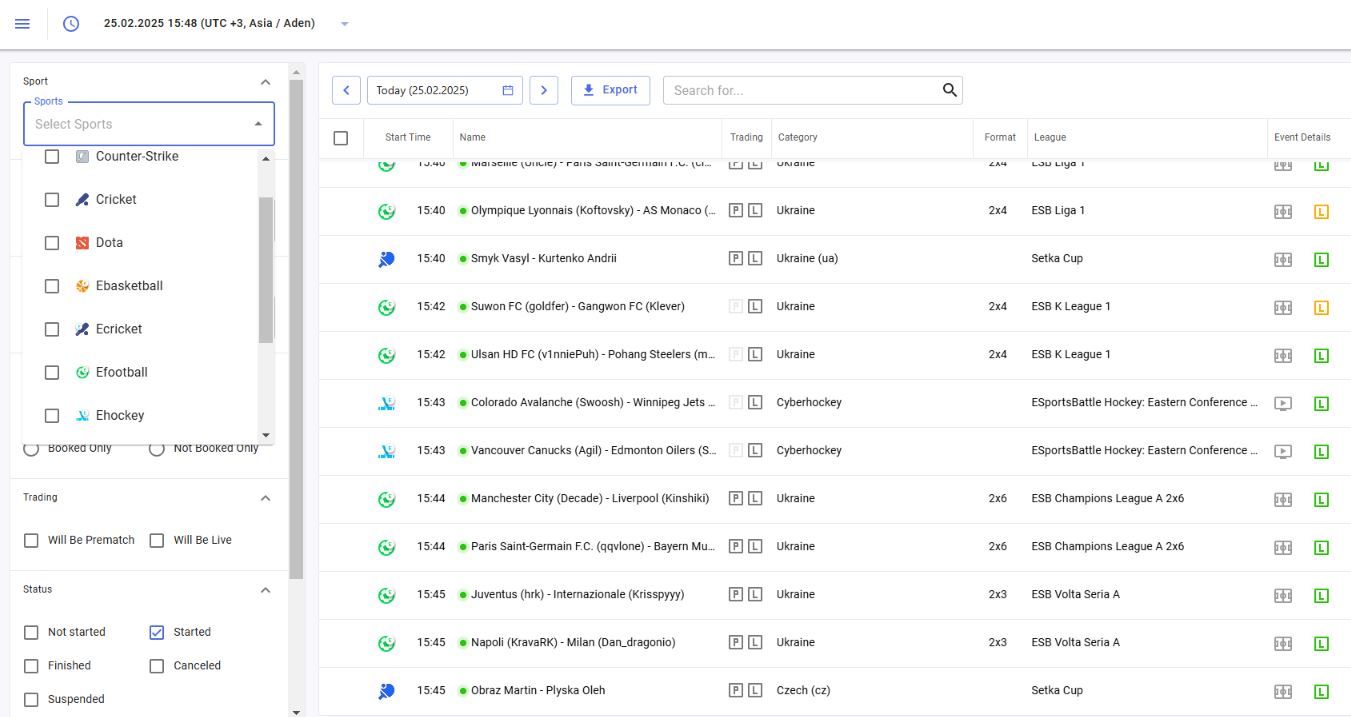Click calendar icon in date field
This screenshot has height=717, width=1351.
508,90
